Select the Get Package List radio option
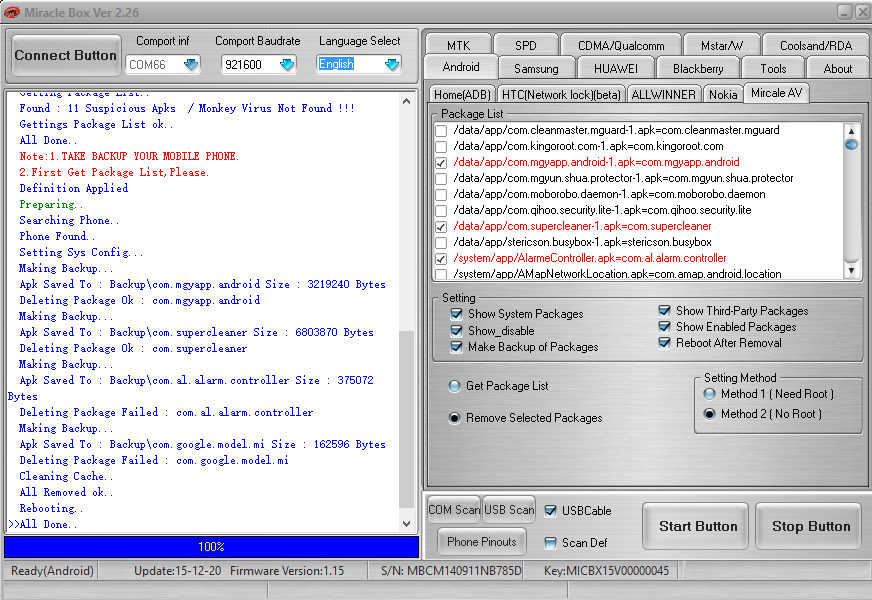This screenshot has width=872, height=600. [x=455, y=386]
